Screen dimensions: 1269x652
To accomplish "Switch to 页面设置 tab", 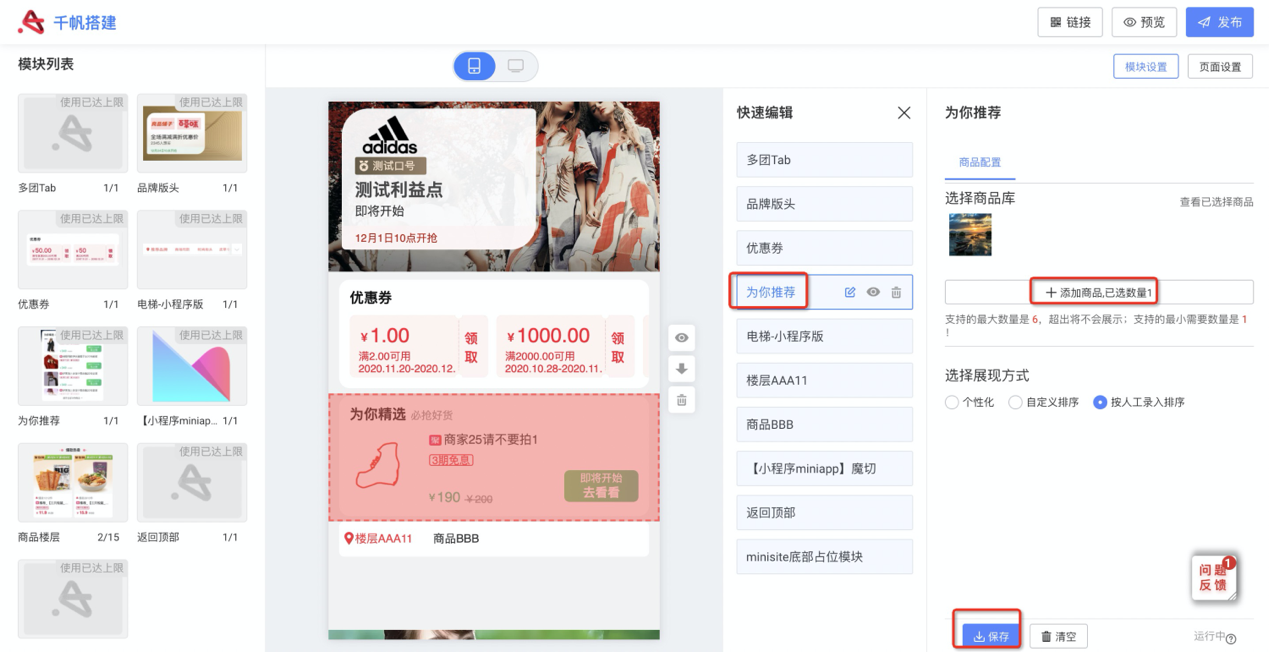I will click(x=1219, y=67).
